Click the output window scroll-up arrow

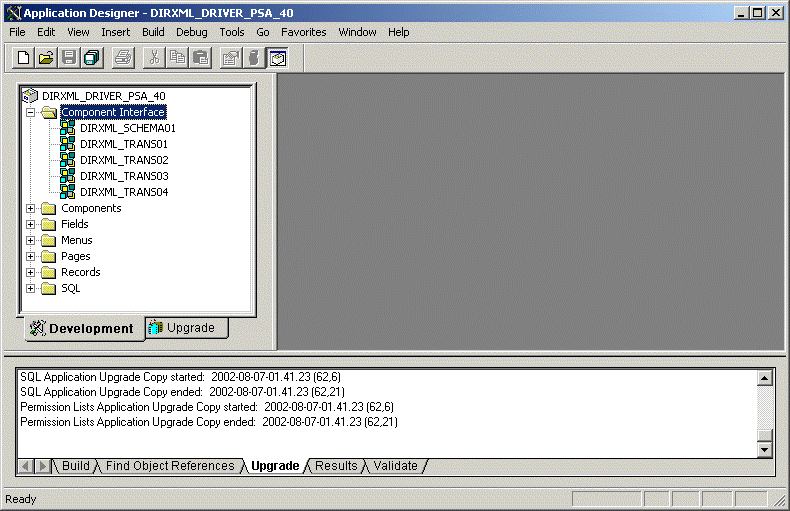pos(765,377)
